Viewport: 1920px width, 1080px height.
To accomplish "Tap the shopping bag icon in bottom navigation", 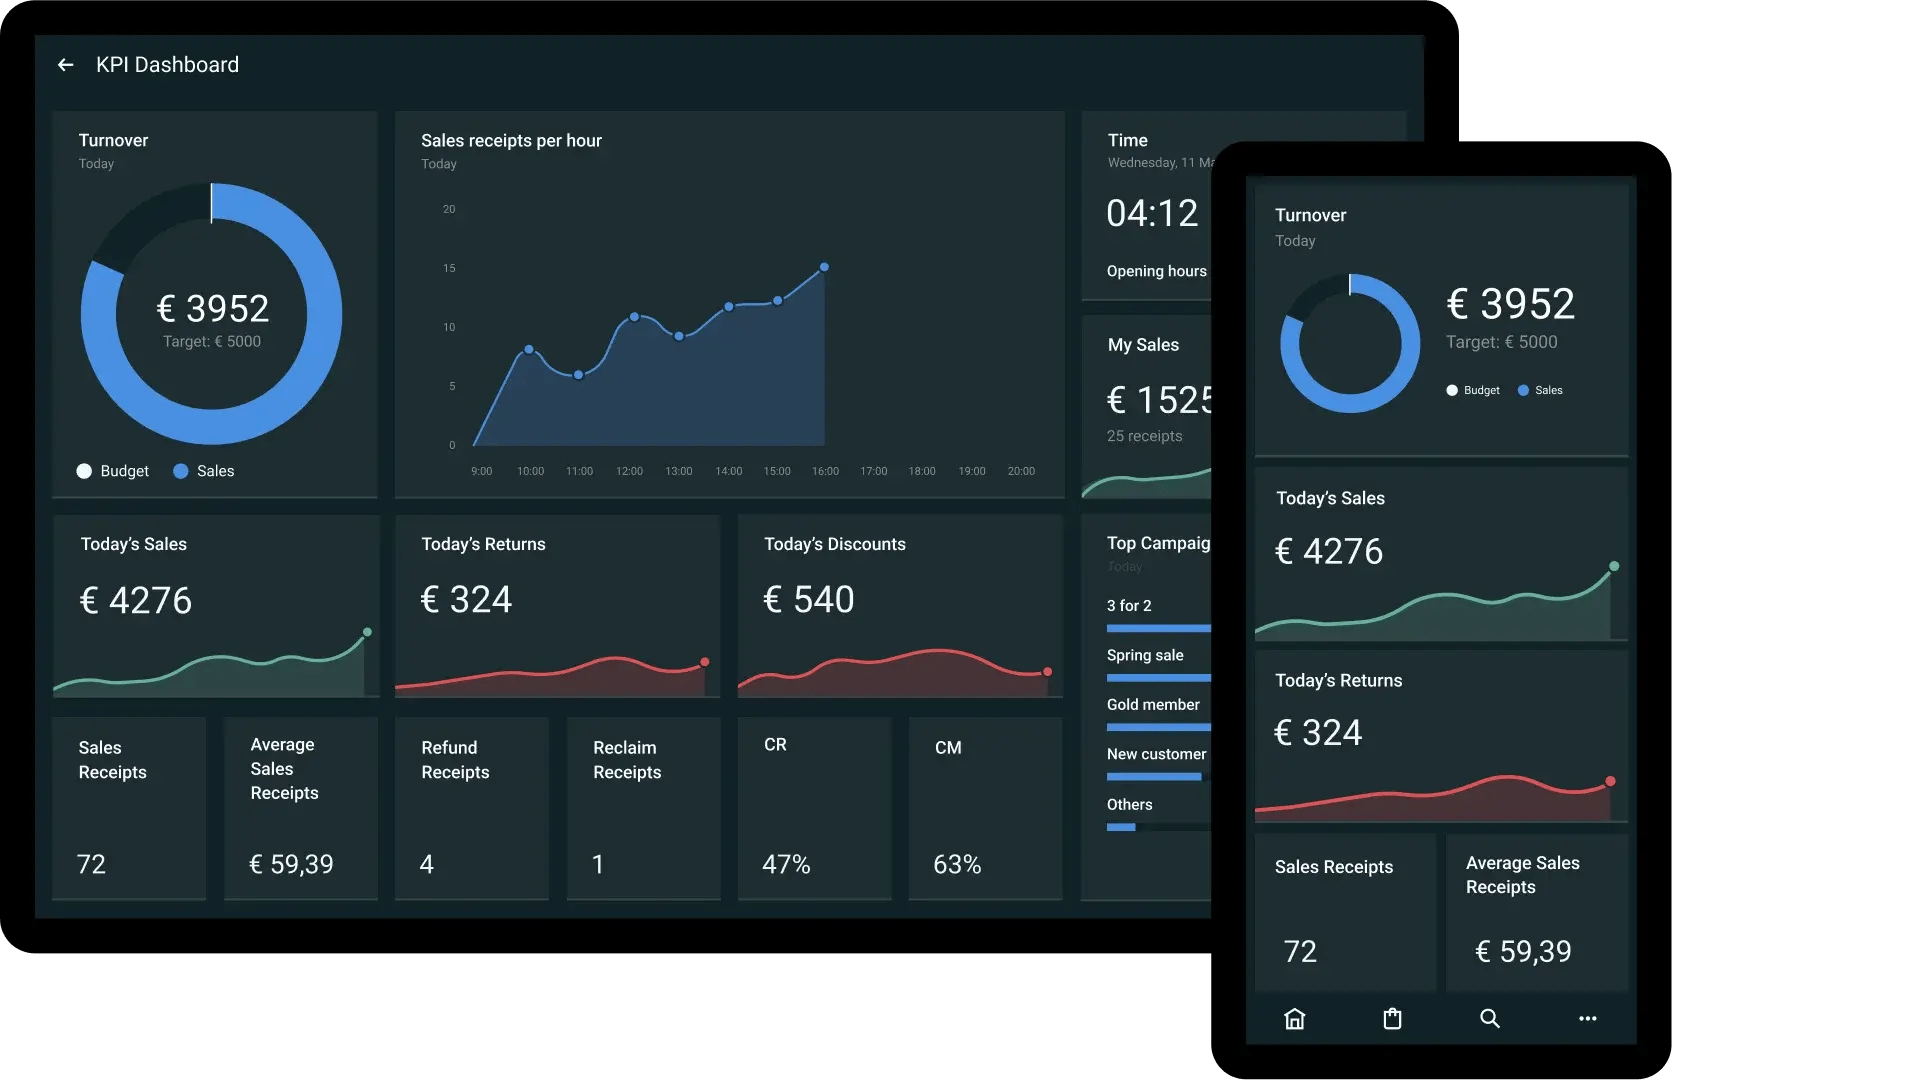I will [x=1392, y=1018].
